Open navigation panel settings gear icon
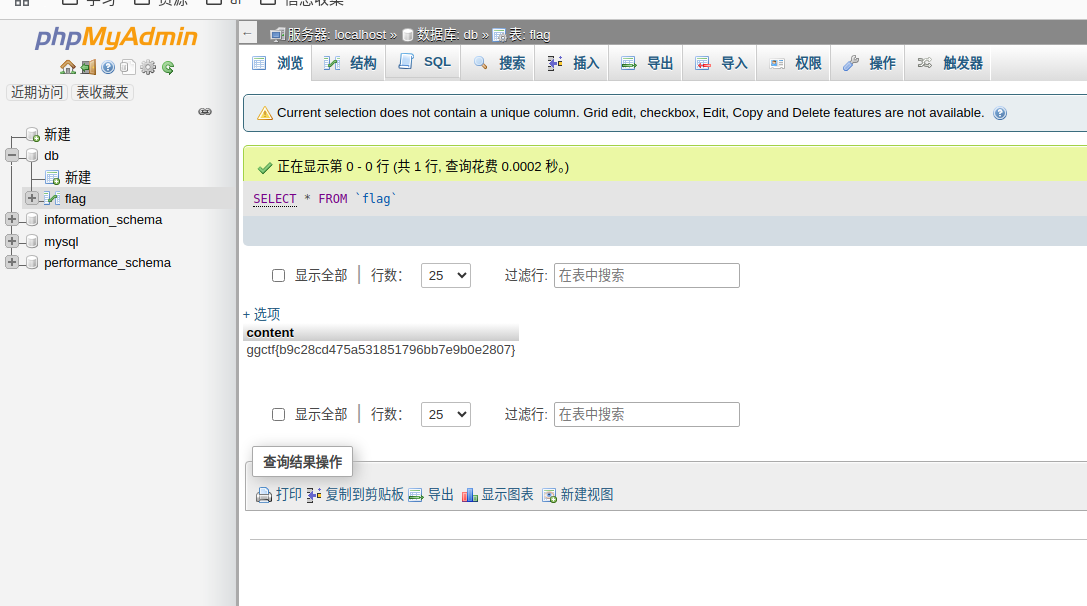This screenshot has height=606, width=1087. [x=148, y=68]
